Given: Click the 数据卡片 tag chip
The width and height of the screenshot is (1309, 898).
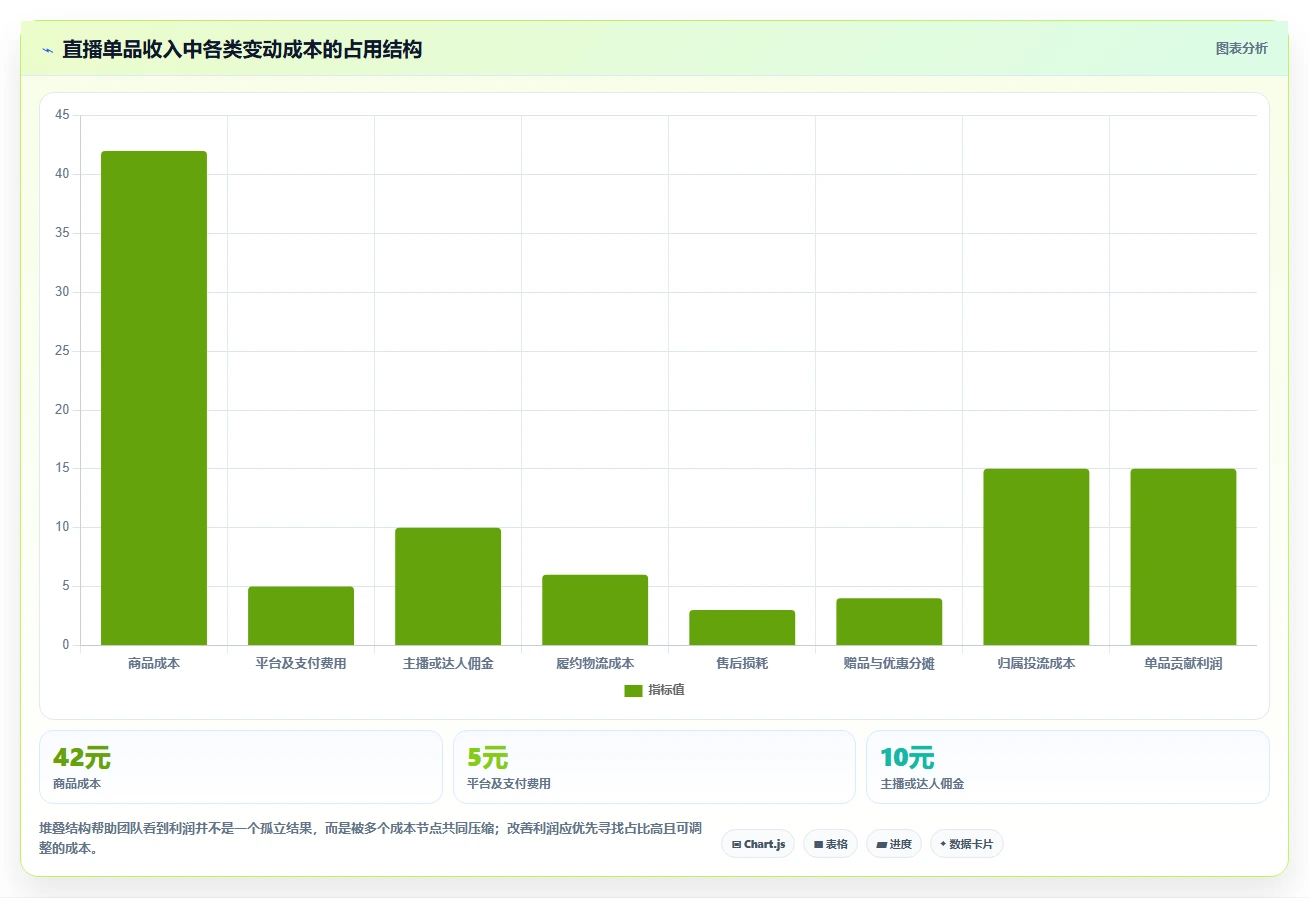Looking at the screenshot, I should point(967,844).
